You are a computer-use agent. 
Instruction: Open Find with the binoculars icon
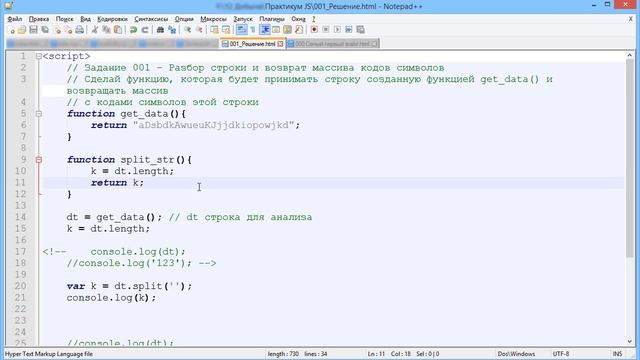[160, 30]
